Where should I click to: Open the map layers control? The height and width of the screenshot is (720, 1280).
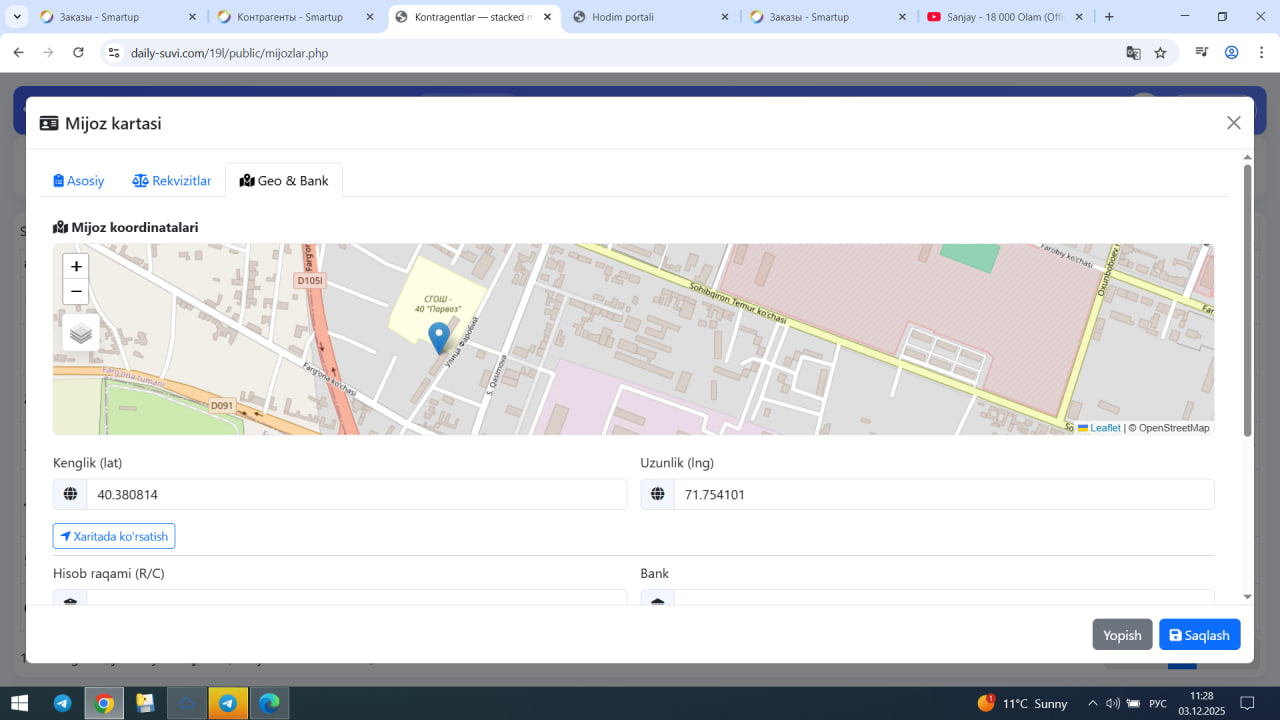click(81, 333)
